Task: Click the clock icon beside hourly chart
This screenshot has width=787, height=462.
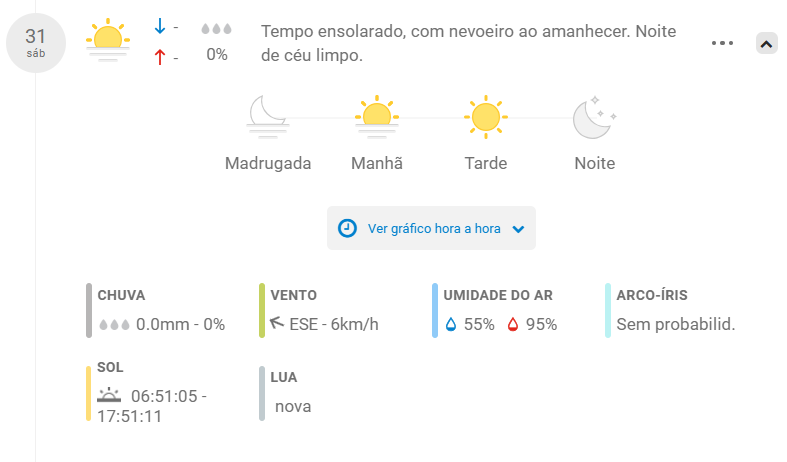Action: coord(347,228)
